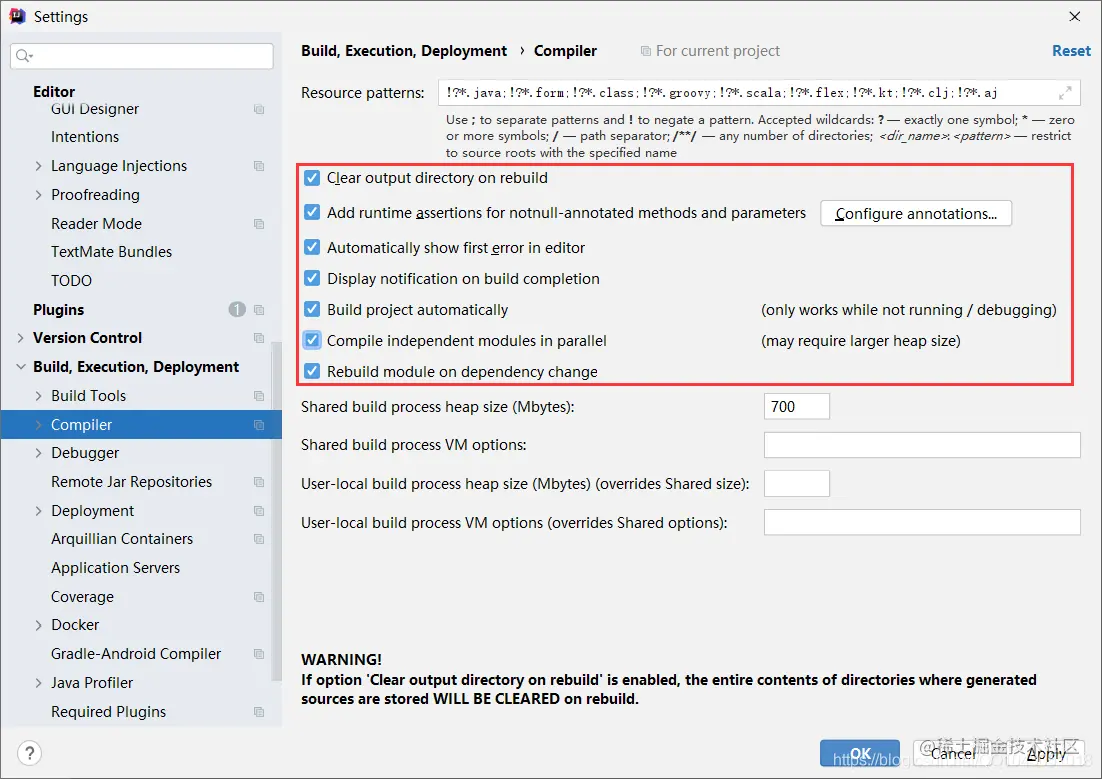Expand the Java Profiler node
Screen dimensions: 1102x779
coord(38,683)
